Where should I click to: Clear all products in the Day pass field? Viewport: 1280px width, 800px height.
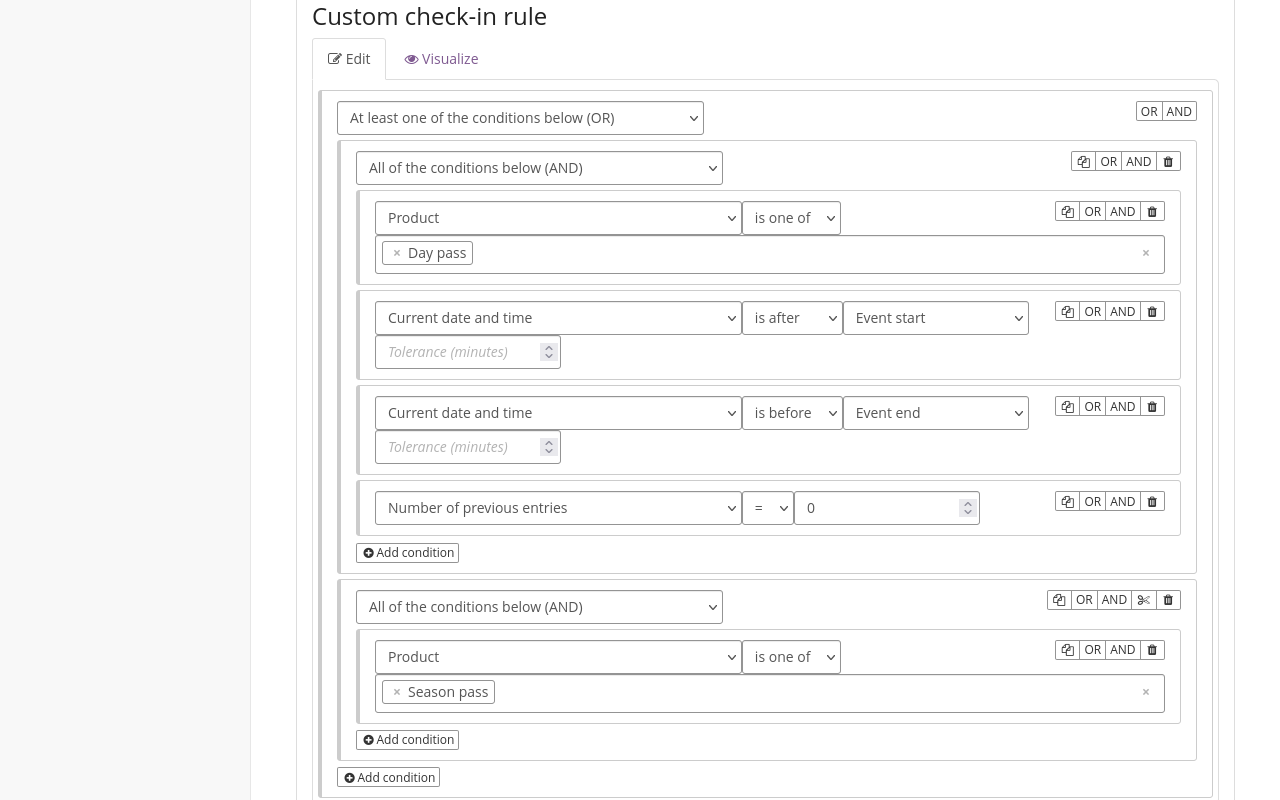tap(1146, 253)
